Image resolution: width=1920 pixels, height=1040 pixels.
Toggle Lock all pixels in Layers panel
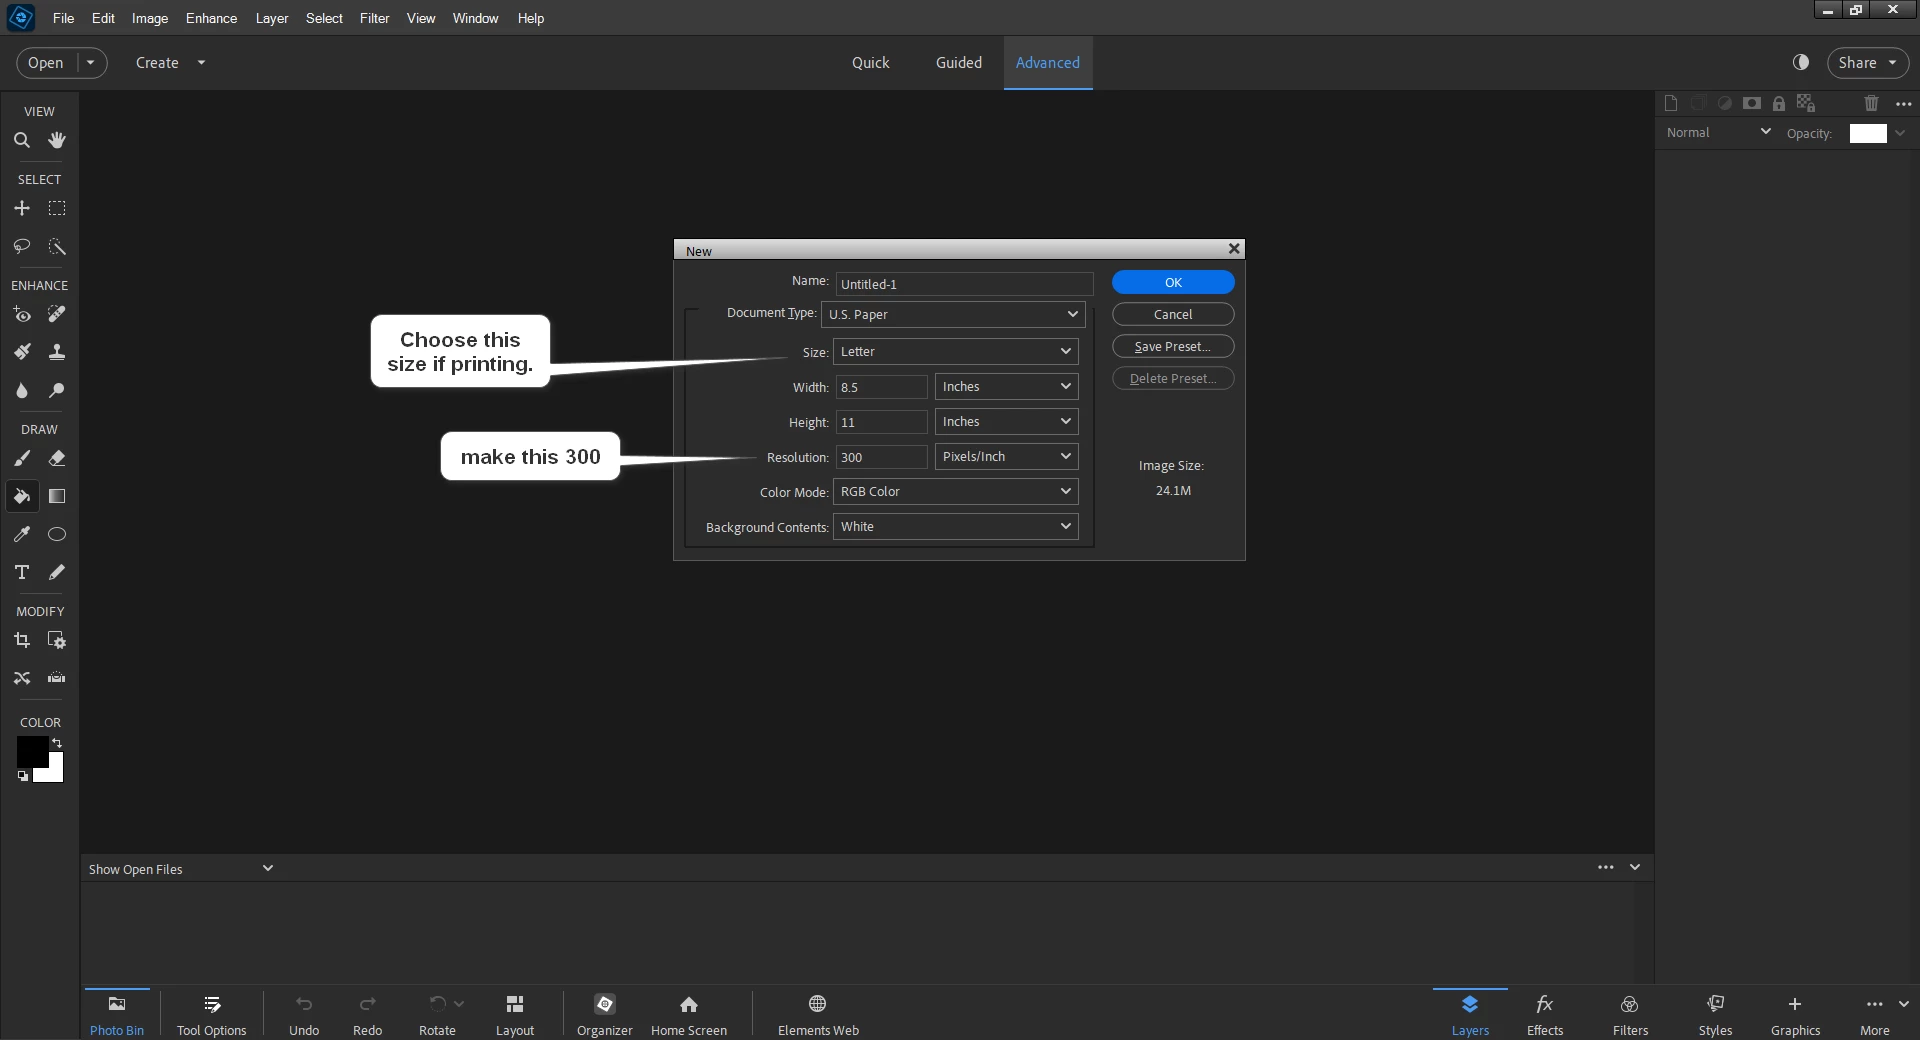click(x=1778, y=103)
